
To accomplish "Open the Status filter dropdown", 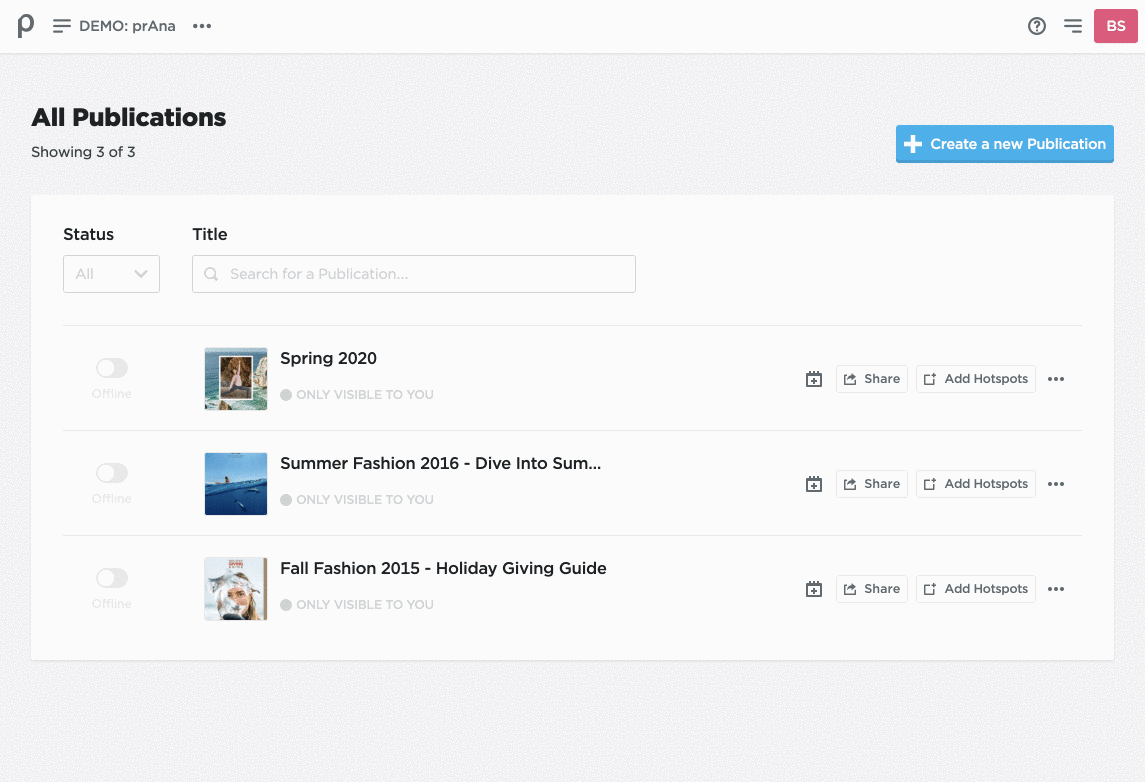I will pos(111,274).
